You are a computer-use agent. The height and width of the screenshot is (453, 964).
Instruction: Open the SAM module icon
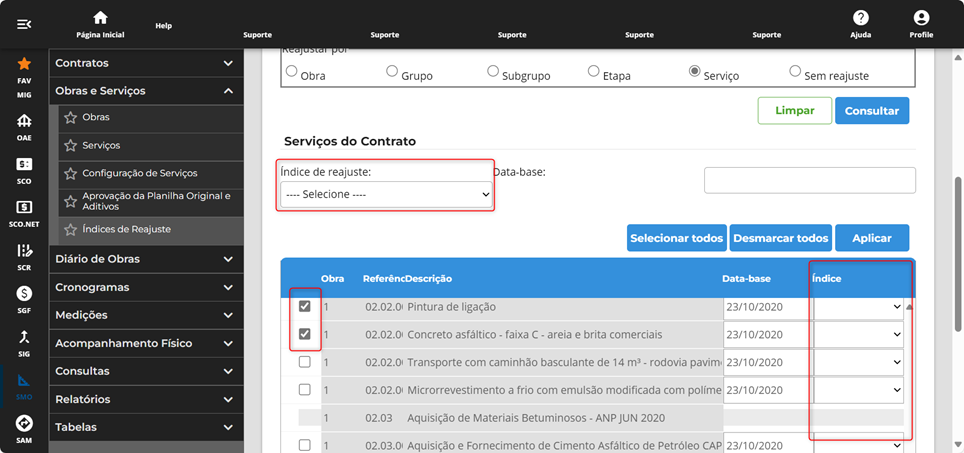tap(24, 423)
